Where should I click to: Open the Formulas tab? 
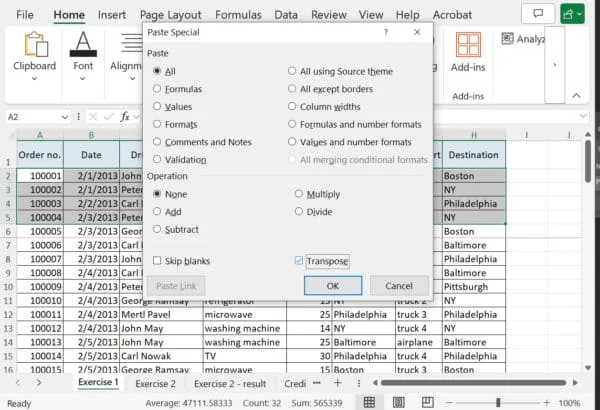click(238, 15)
